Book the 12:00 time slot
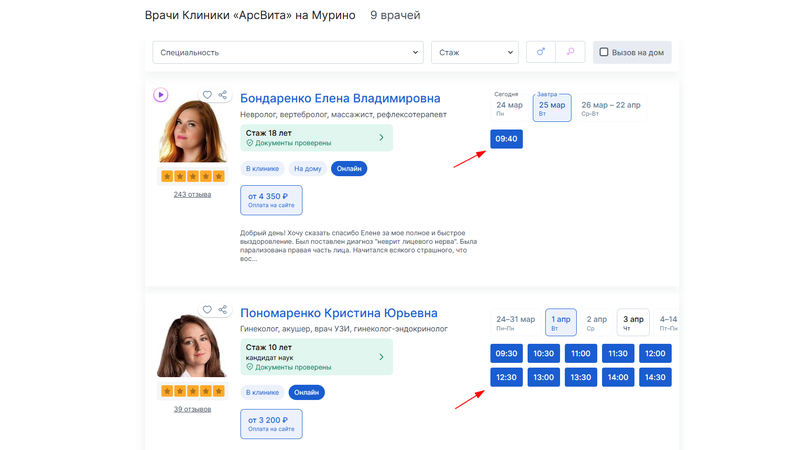 pos(655,353)
